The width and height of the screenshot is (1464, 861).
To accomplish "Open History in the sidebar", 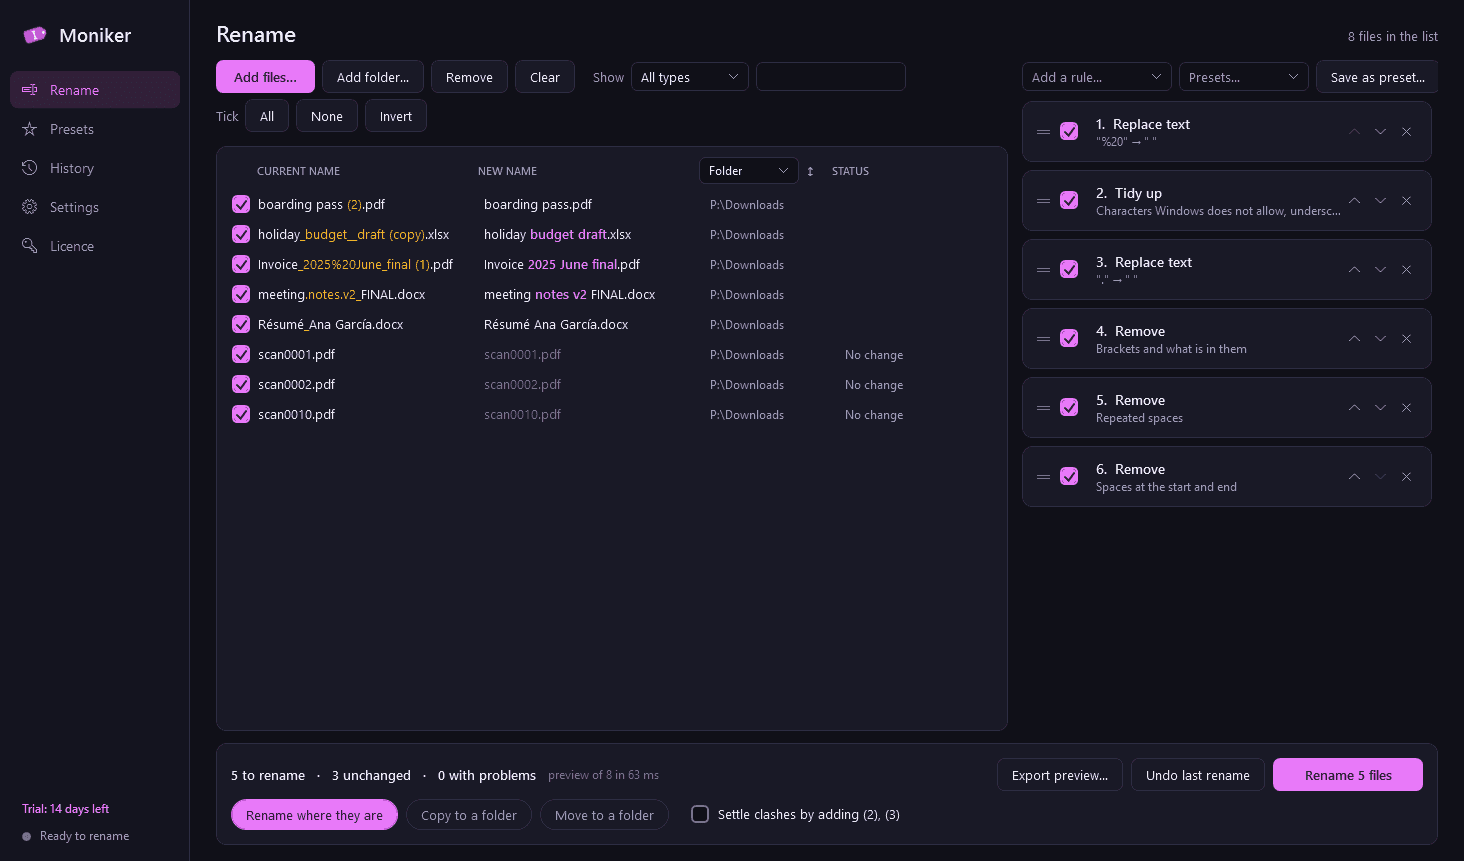I will point(95,168).
